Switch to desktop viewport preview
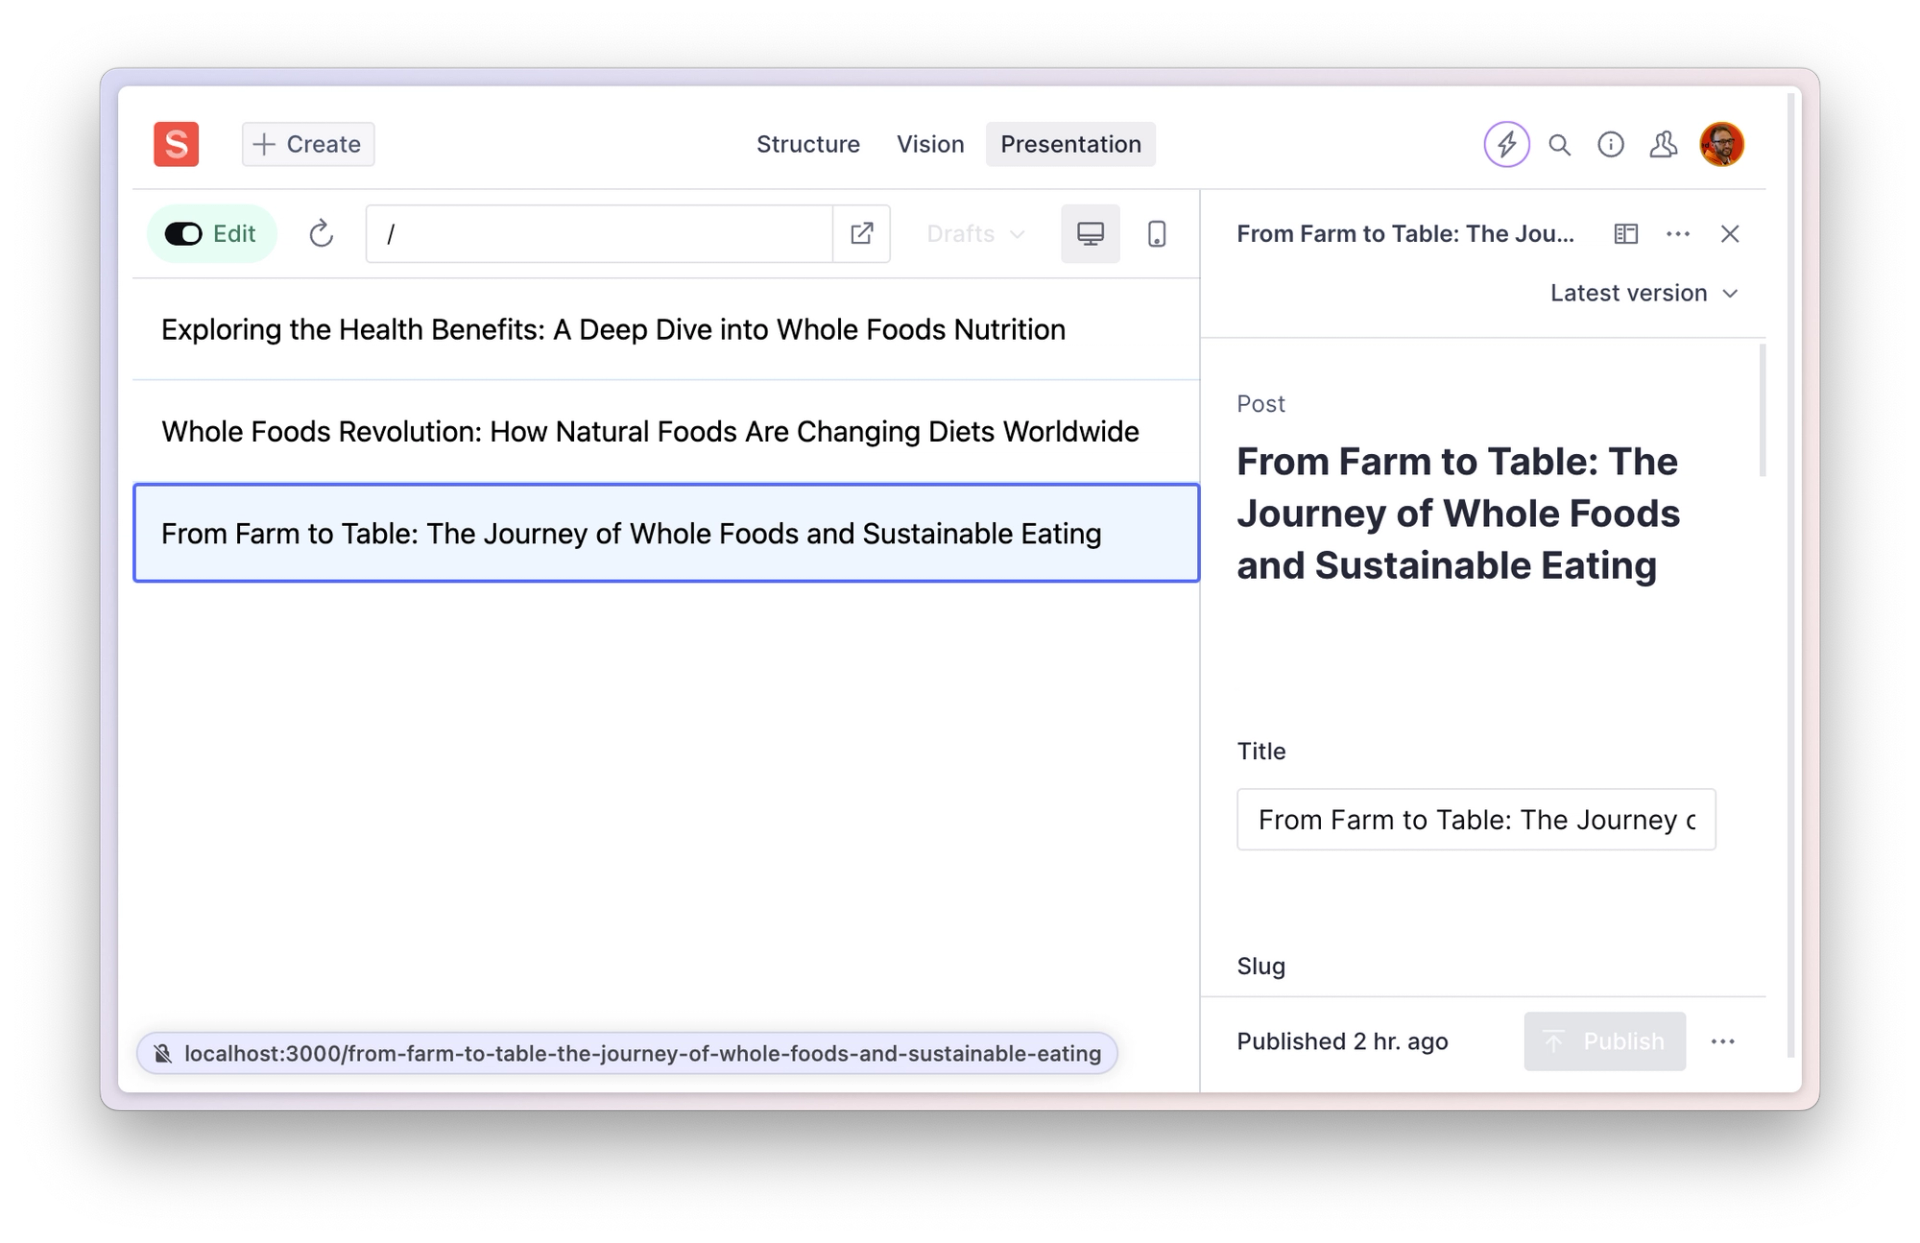This screenshot has height=1243, width=1920. coord(1090,234)
